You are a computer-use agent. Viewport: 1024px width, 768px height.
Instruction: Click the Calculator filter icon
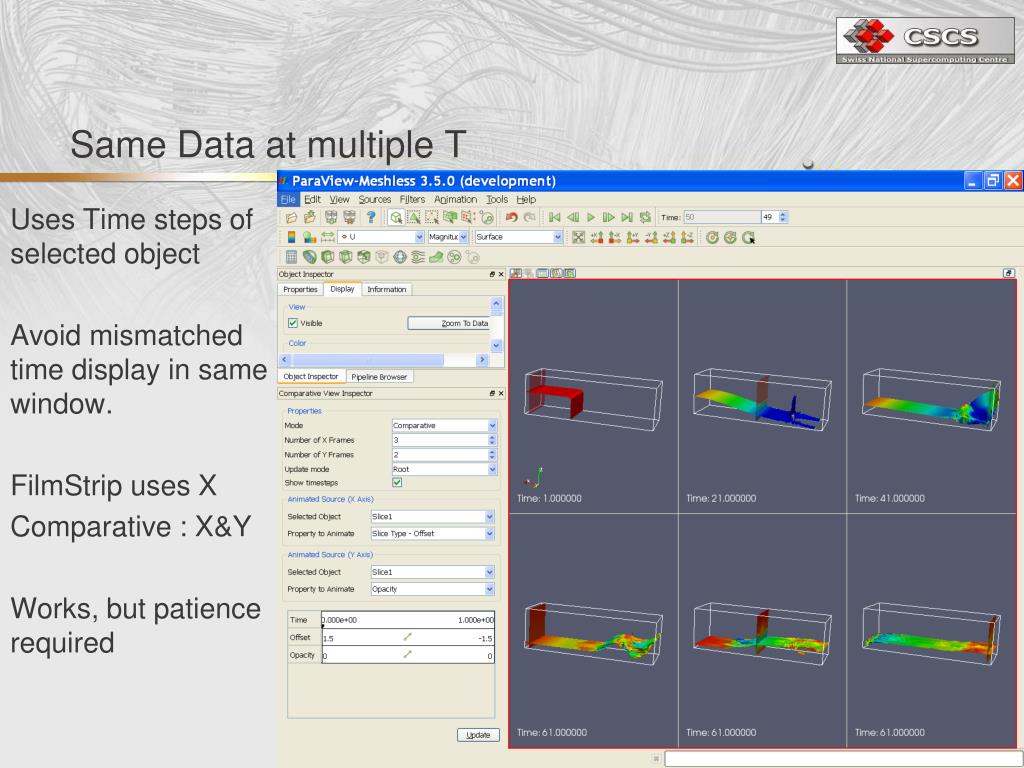point(291,257)
